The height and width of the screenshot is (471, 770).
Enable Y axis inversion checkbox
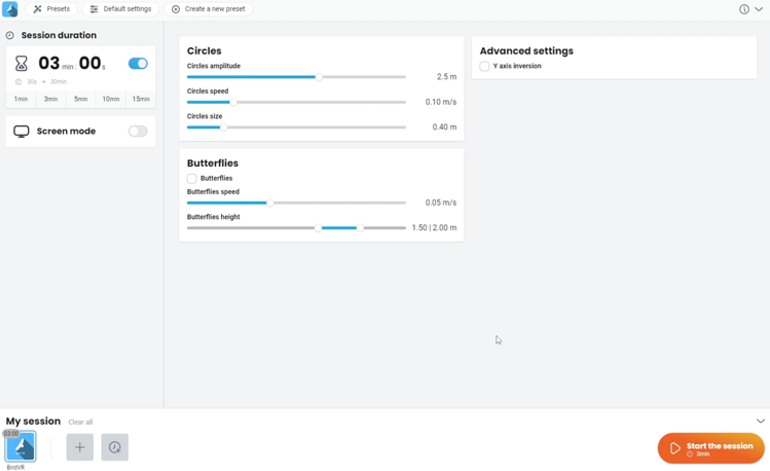tap(484, 66)
